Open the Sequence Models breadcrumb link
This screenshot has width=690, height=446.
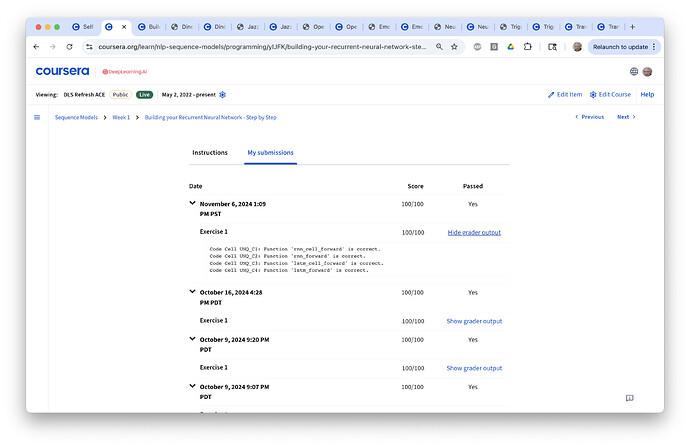(76, 117)
